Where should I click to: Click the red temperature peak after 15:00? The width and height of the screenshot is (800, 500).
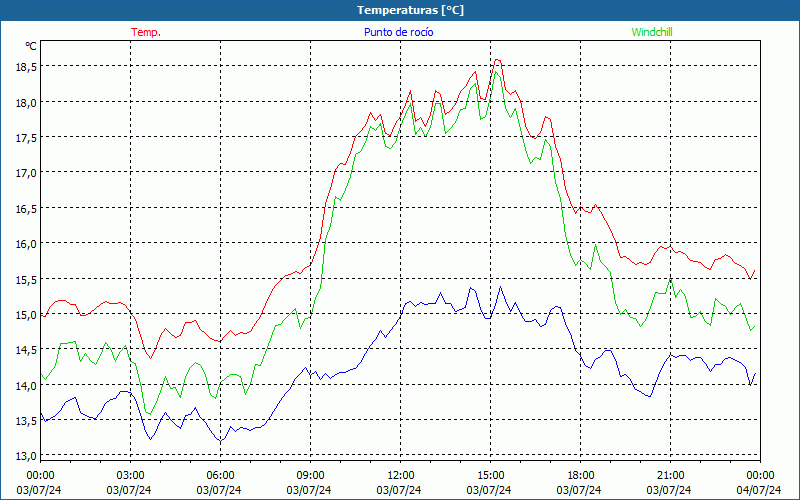(x=497, y=60)
